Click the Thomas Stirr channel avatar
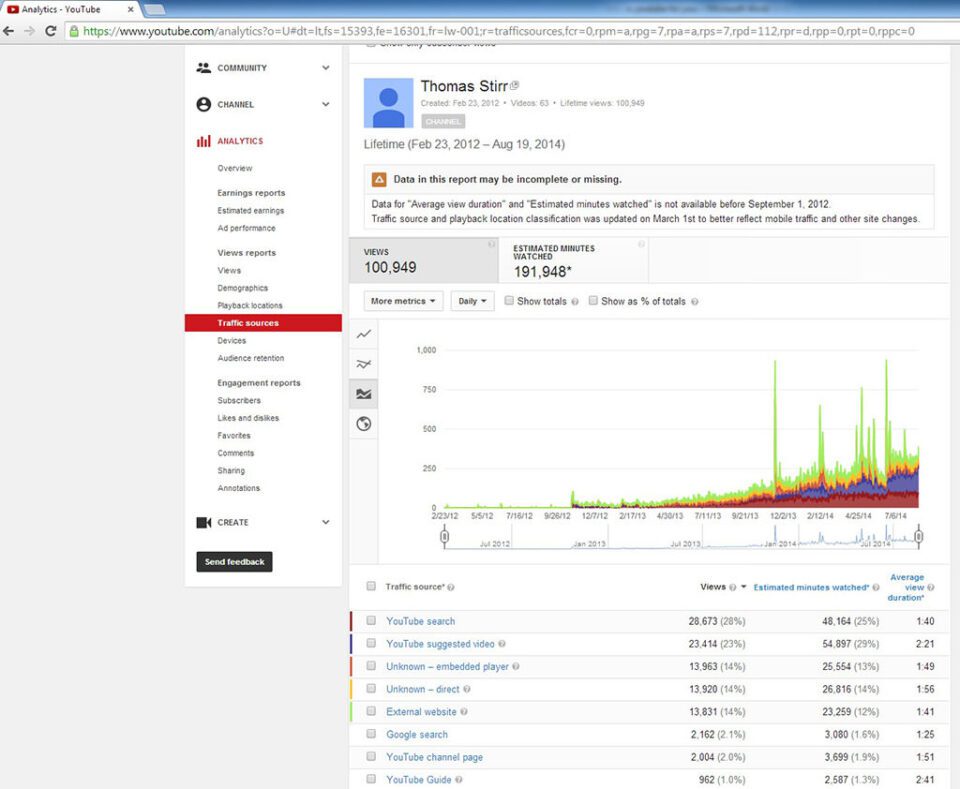The width and height of the screenshot is (960, 789). (x=388, y=103)
